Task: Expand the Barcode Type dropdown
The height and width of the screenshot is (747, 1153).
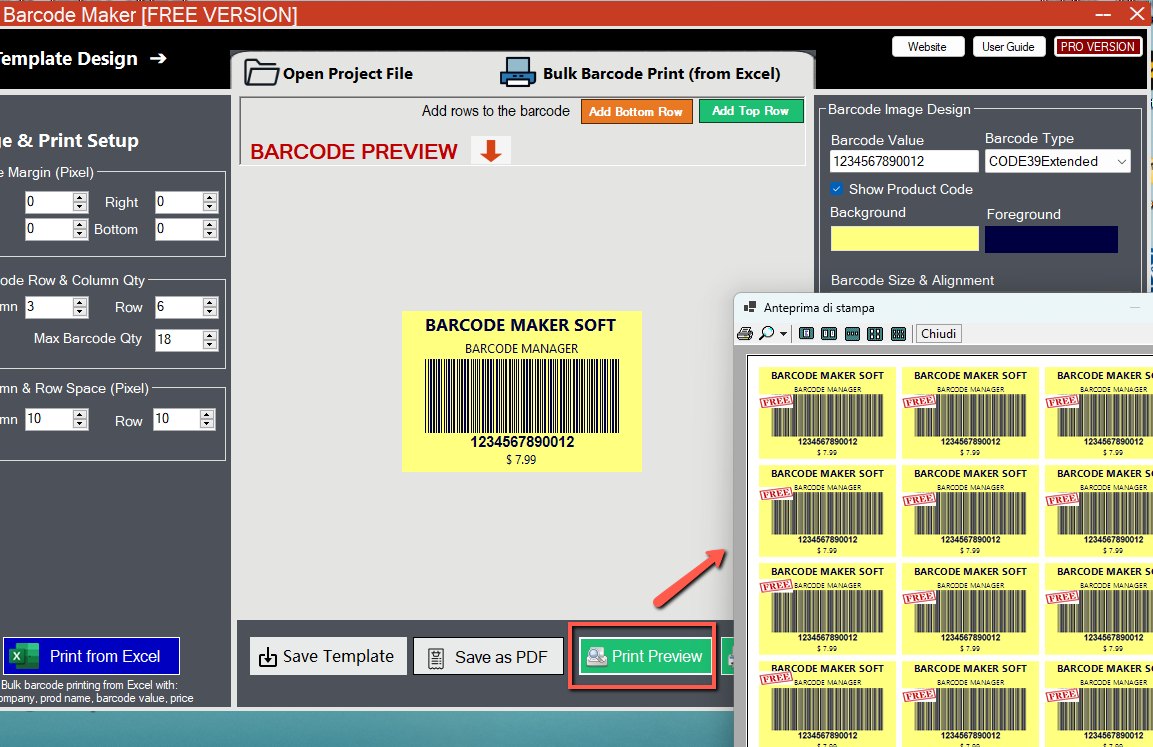Action: pyautogui.click(x=1121, y=161)
